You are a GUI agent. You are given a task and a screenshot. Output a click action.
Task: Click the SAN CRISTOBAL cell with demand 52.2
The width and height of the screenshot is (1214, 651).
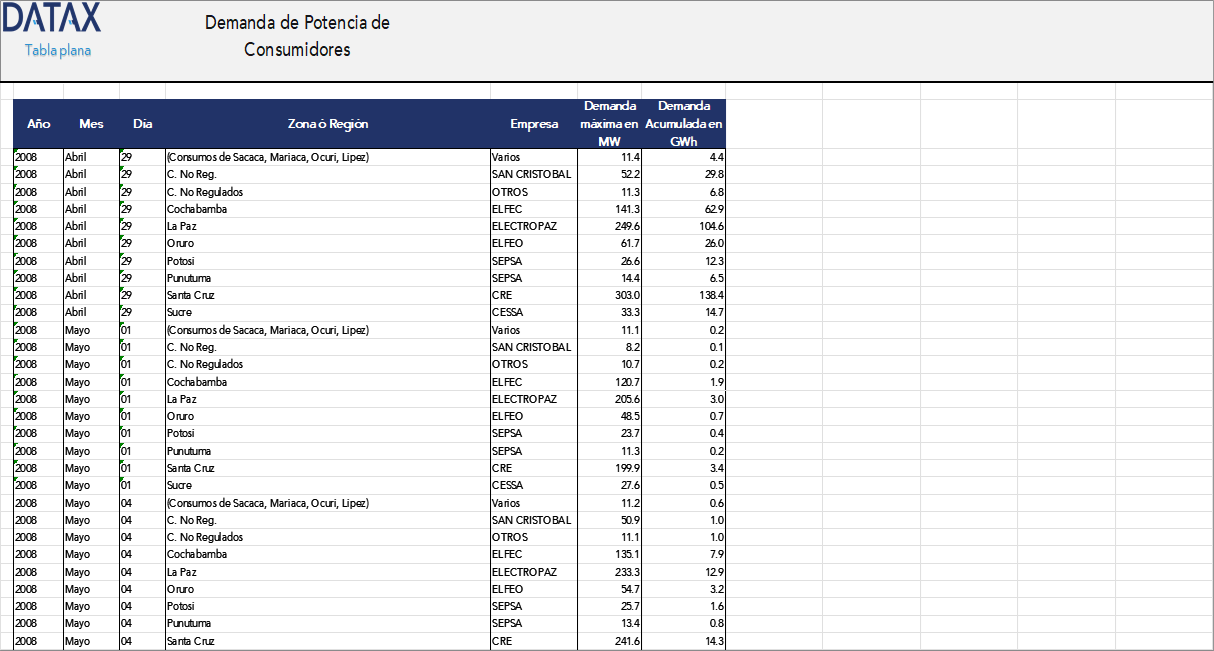click(534, 175)
